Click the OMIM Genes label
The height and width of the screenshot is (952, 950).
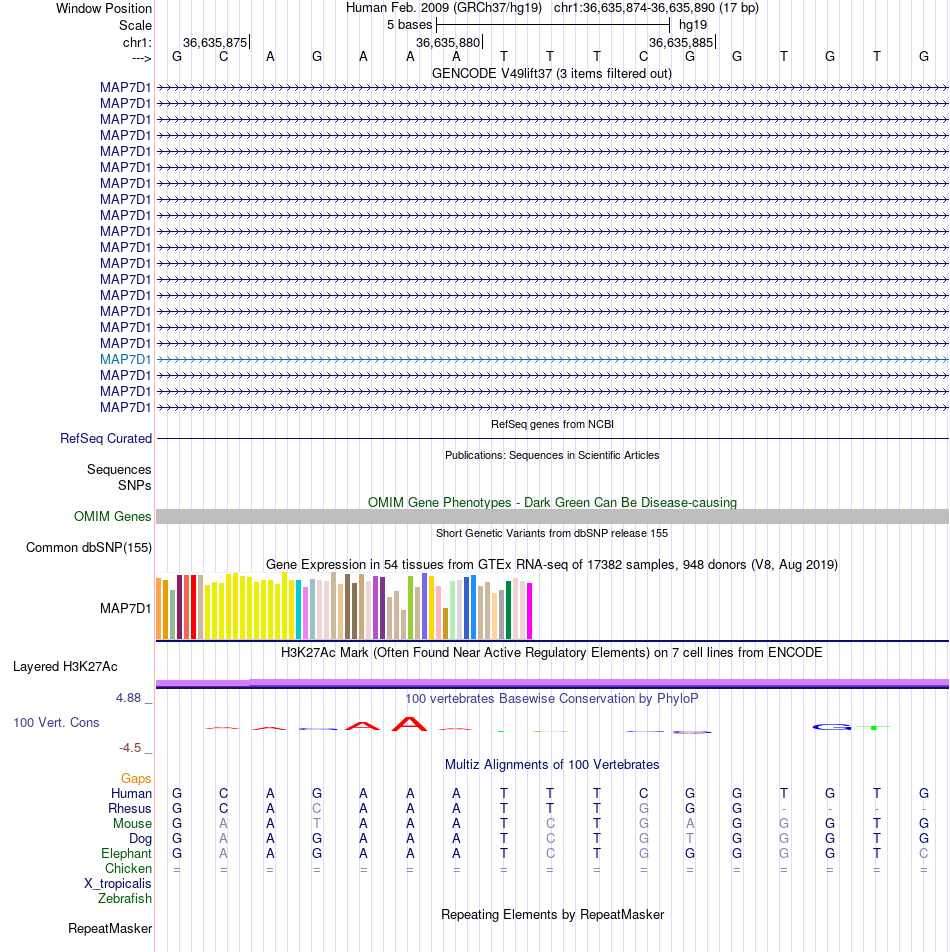point(112,517)
